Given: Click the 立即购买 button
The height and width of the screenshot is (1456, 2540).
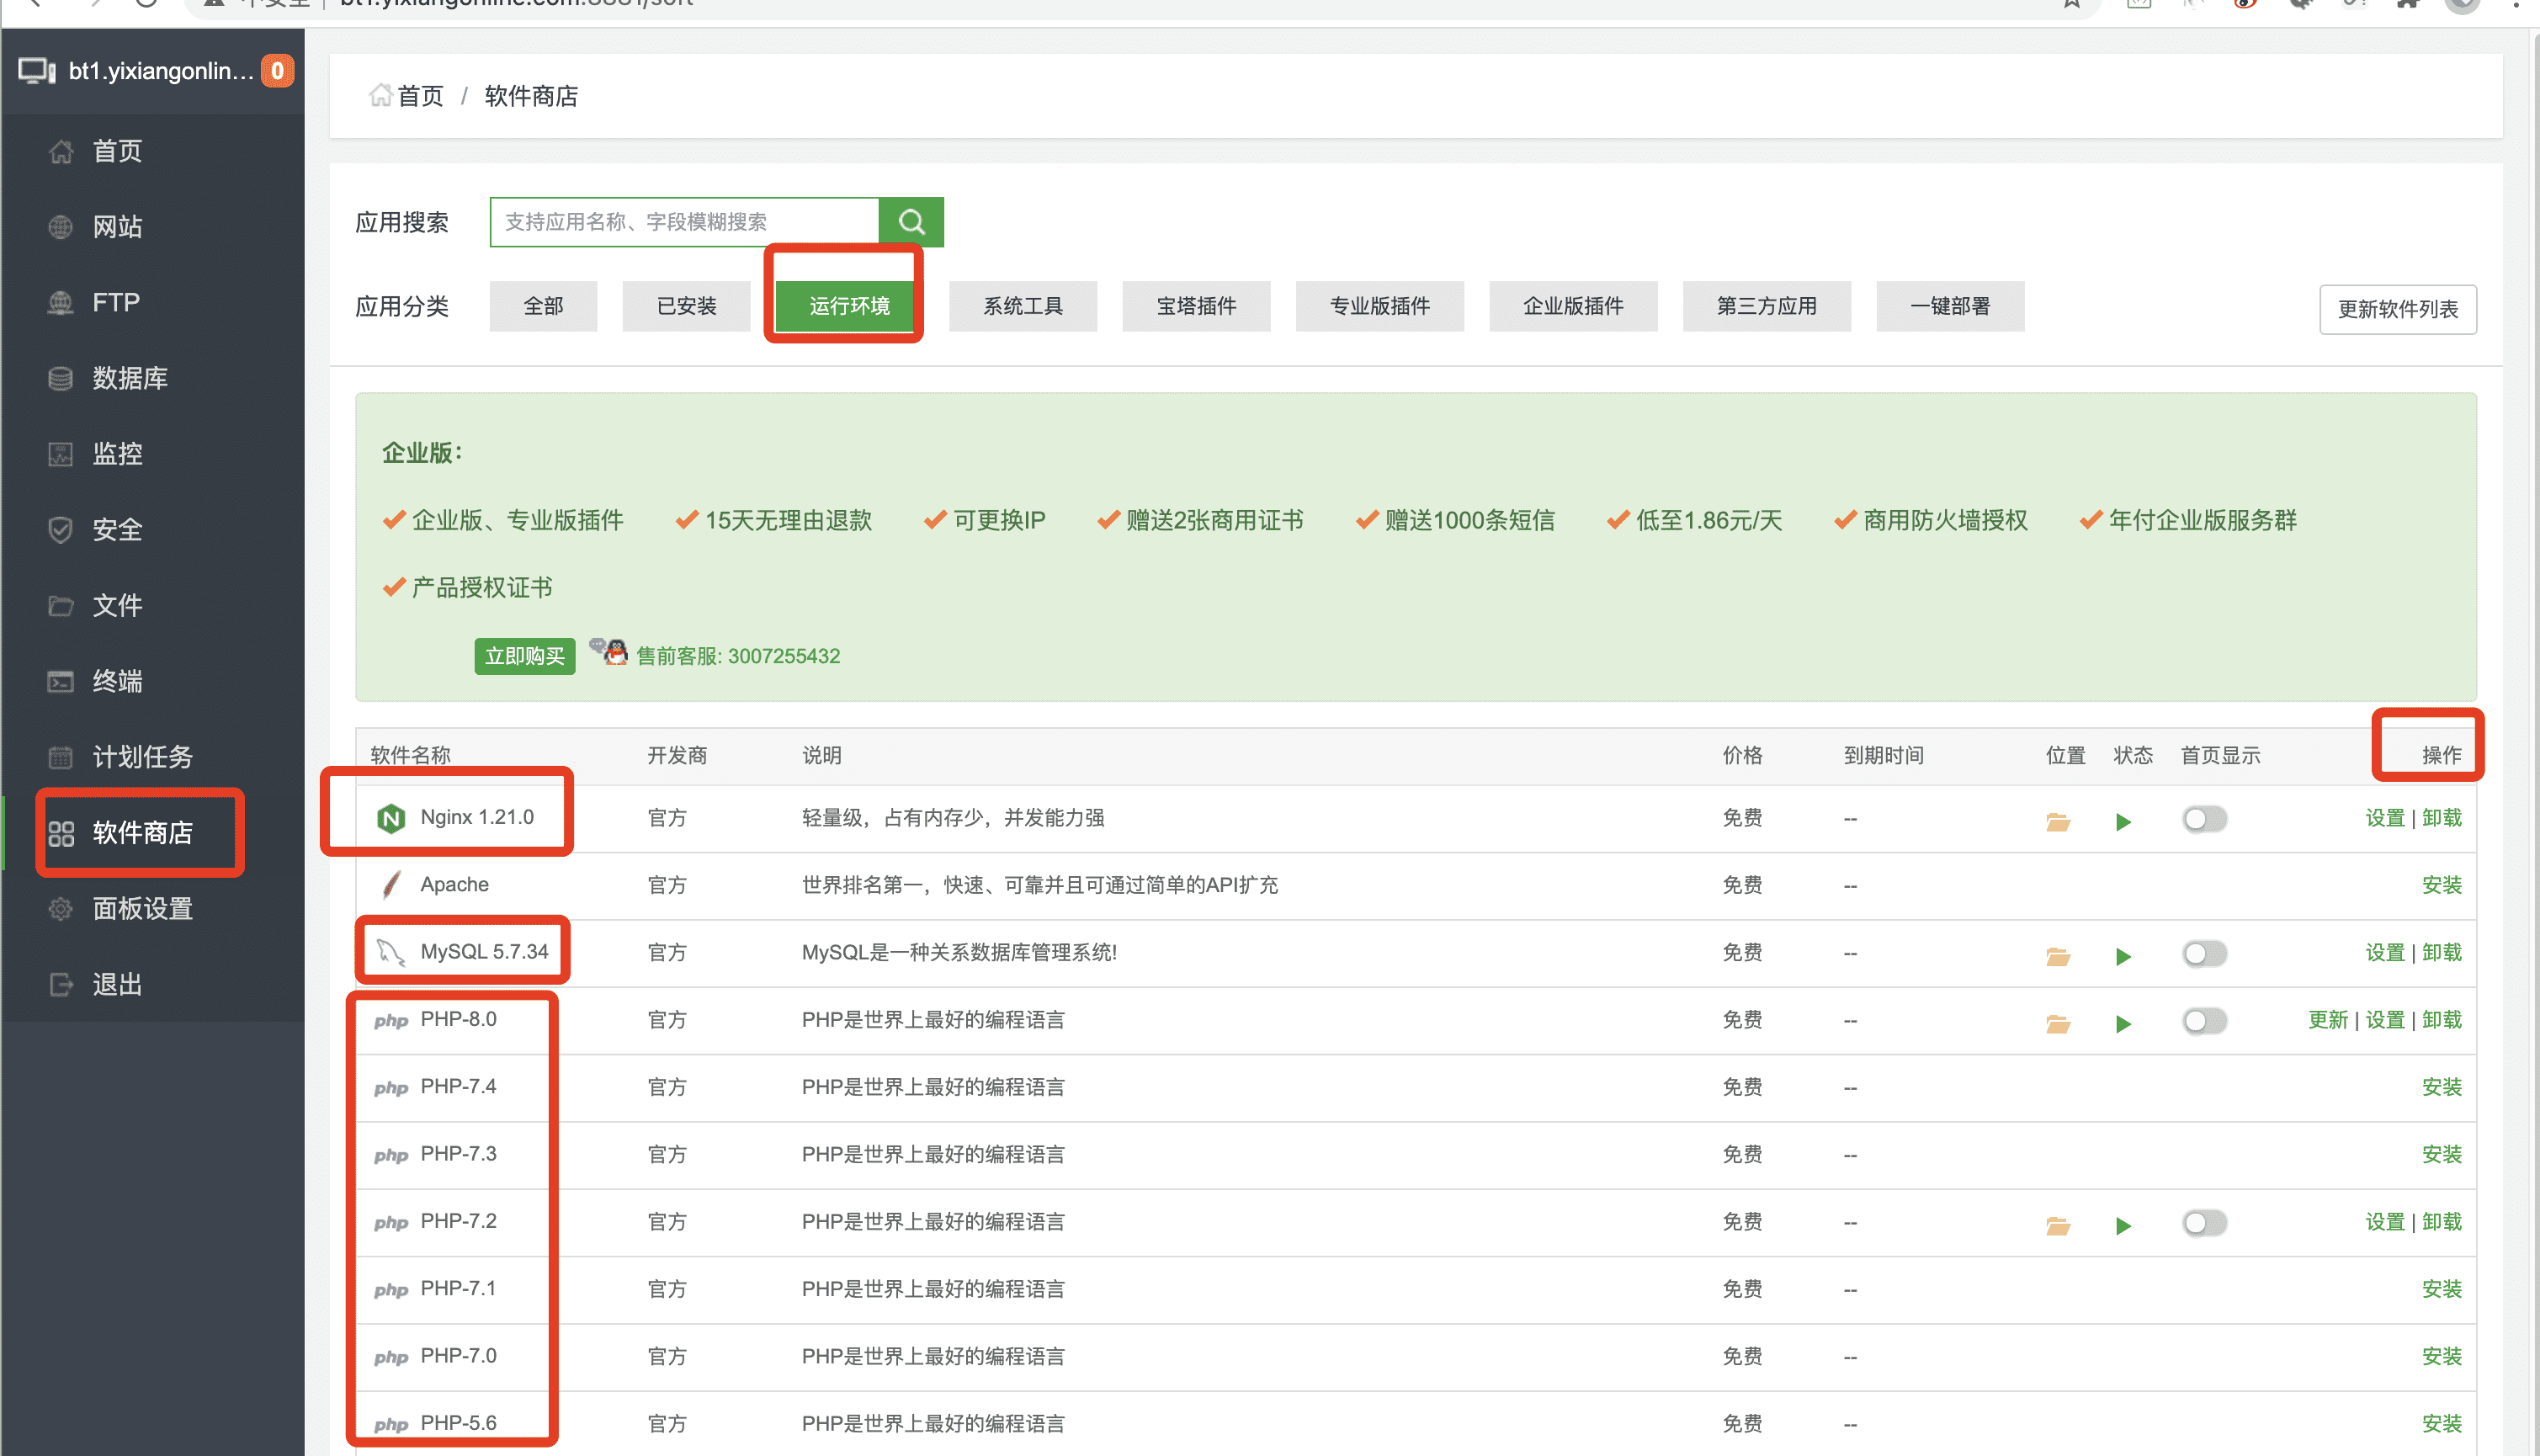Looking at the screenshot, I should click(x=525, y=656).
